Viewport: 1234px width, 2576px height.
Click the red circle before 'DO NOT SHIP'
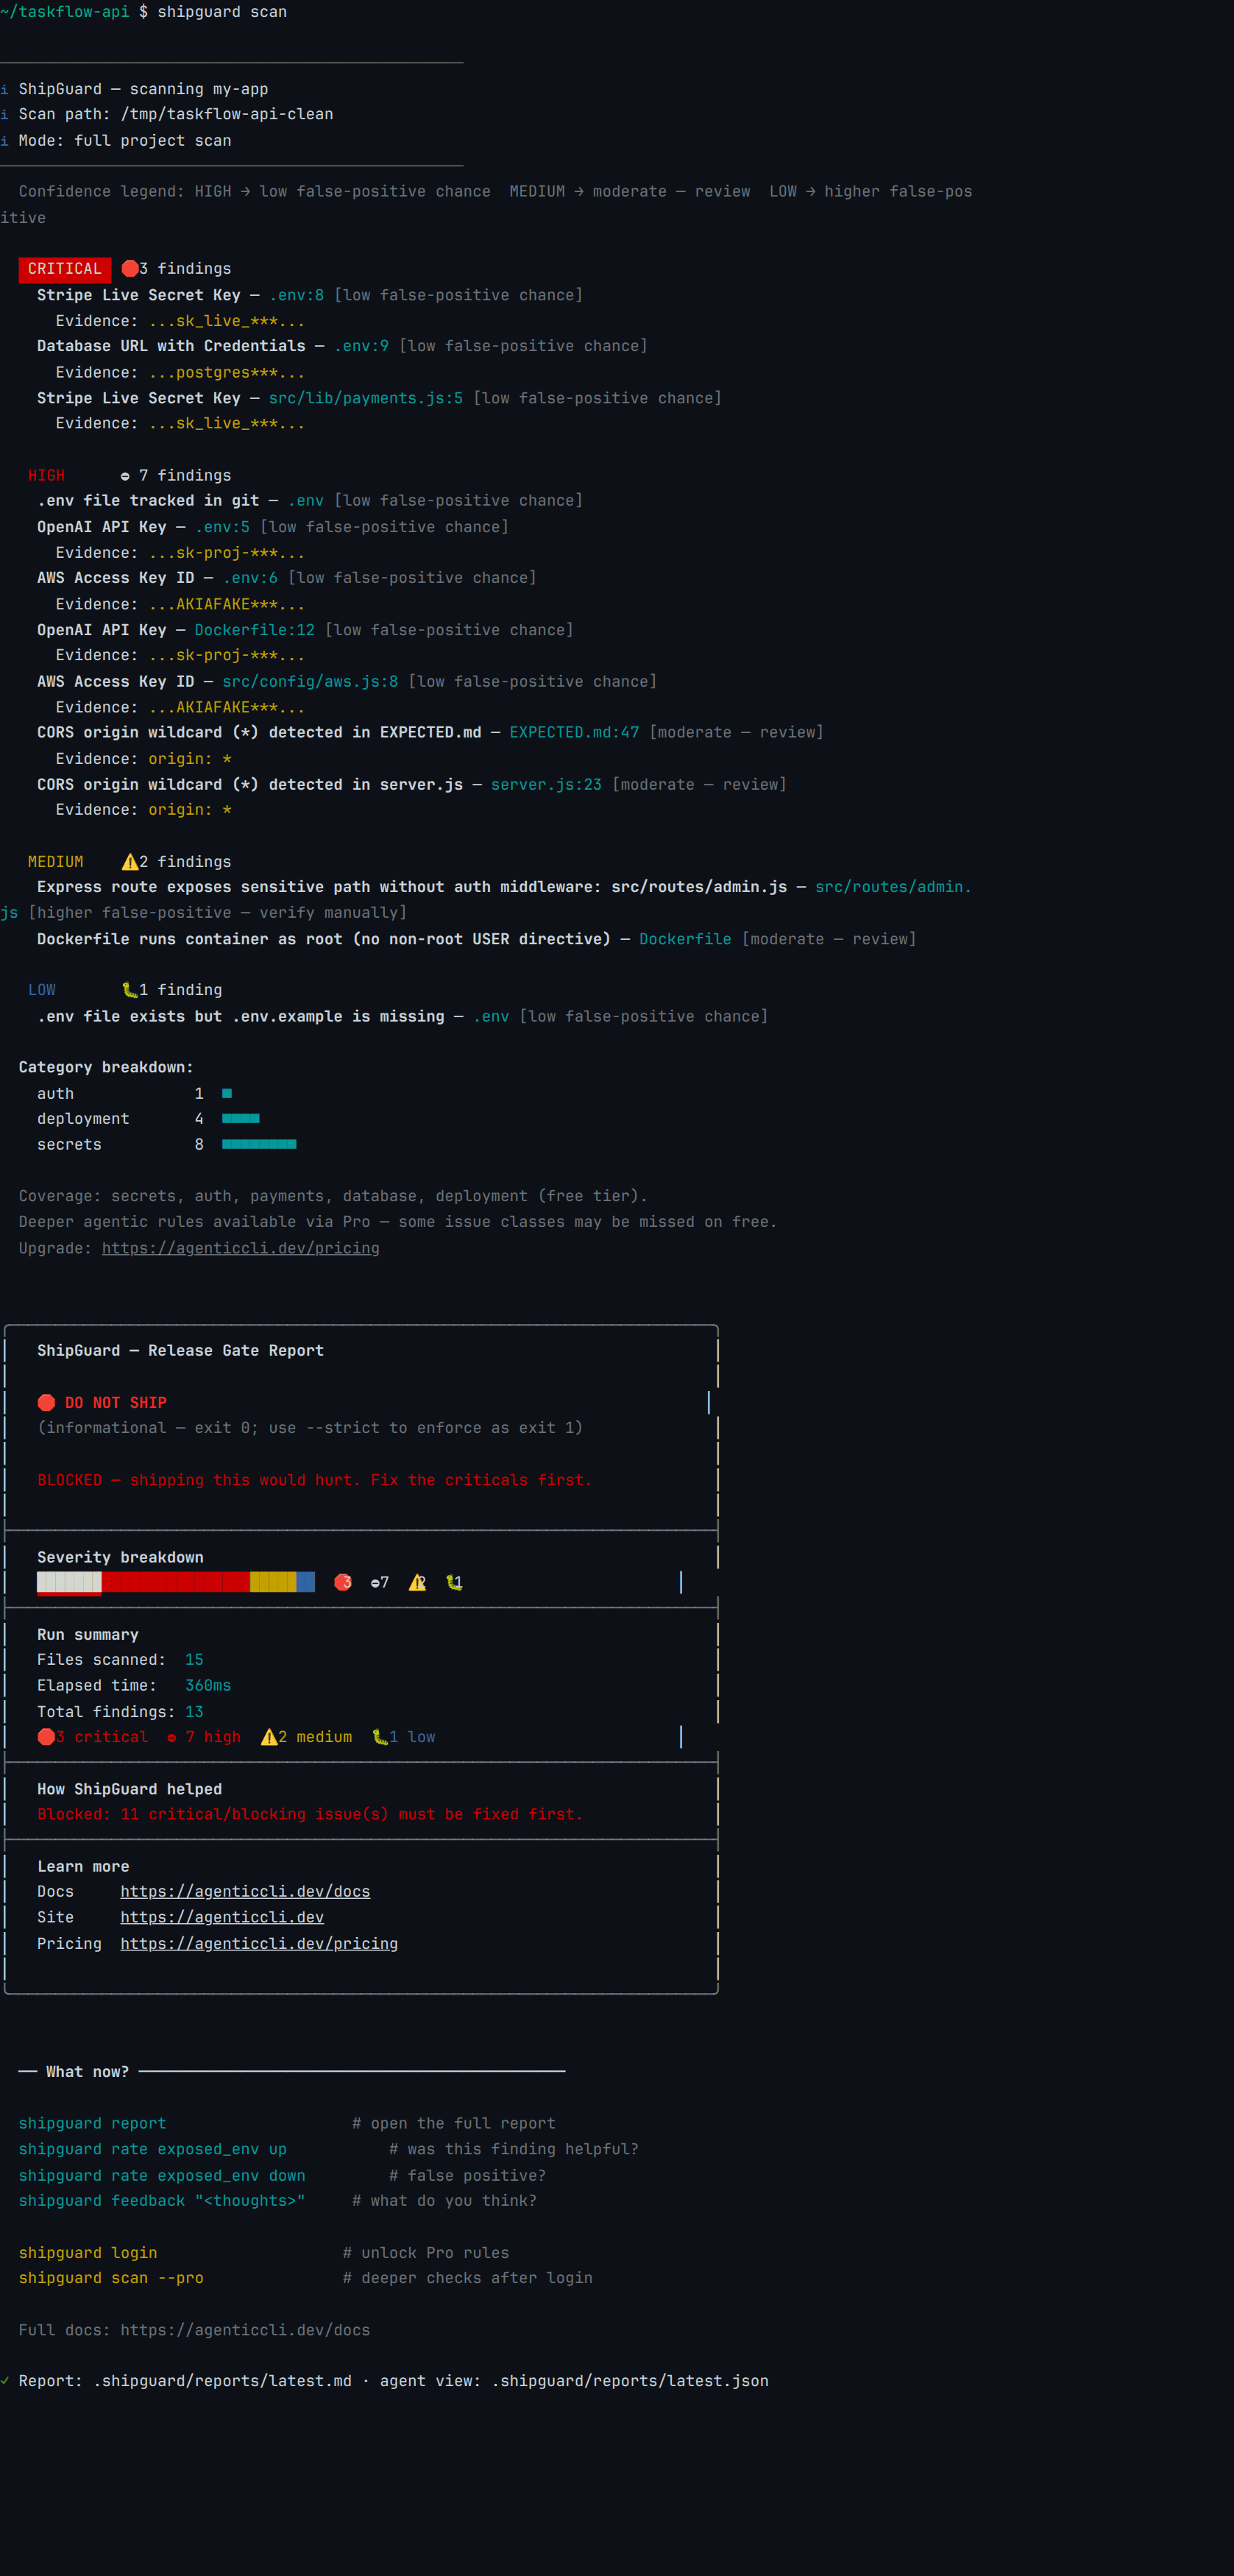(46, 1402)
